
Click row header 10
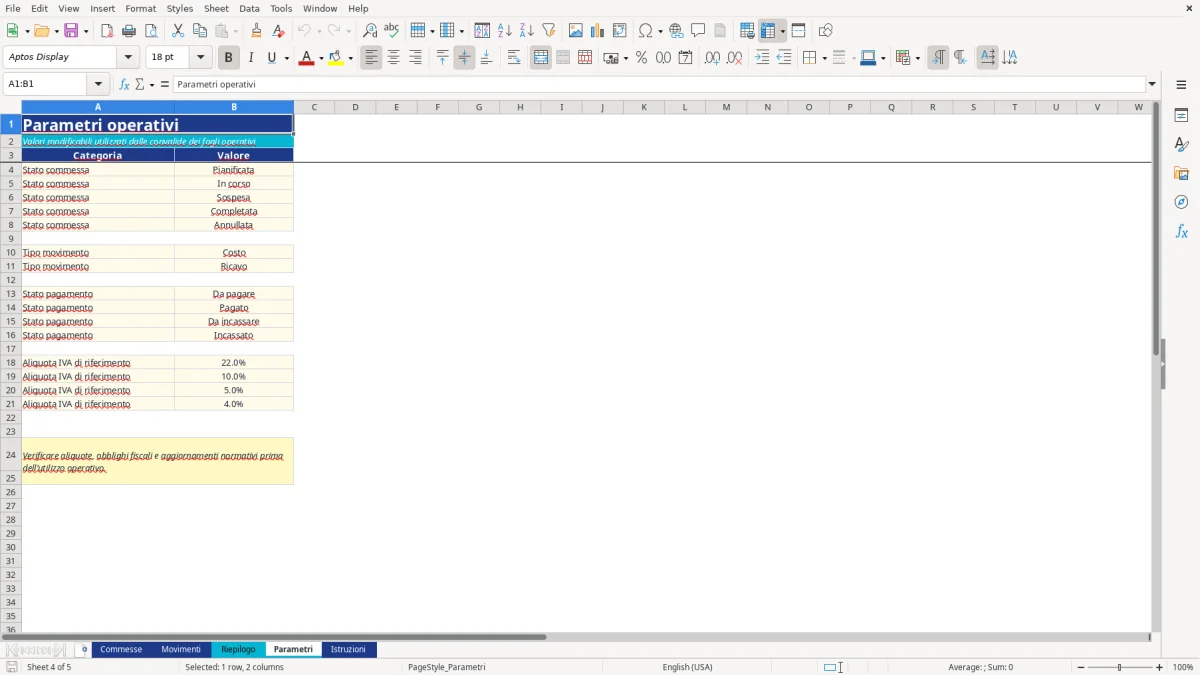[11, 252]
